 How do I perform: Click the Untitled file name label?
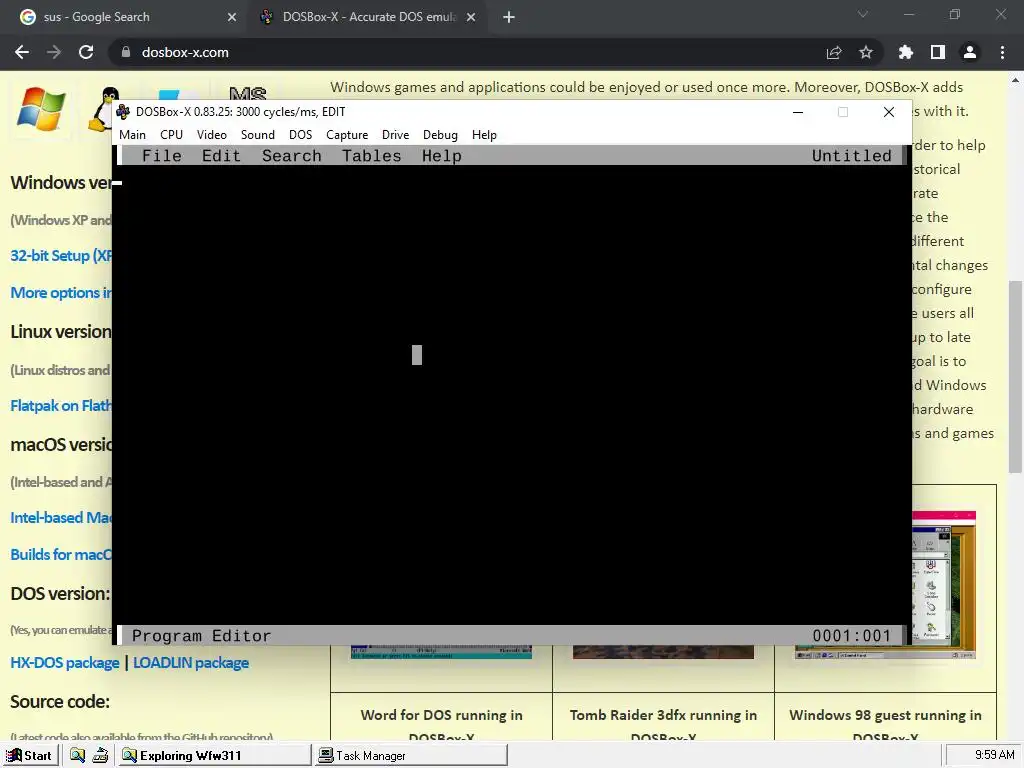click(852, 155)
